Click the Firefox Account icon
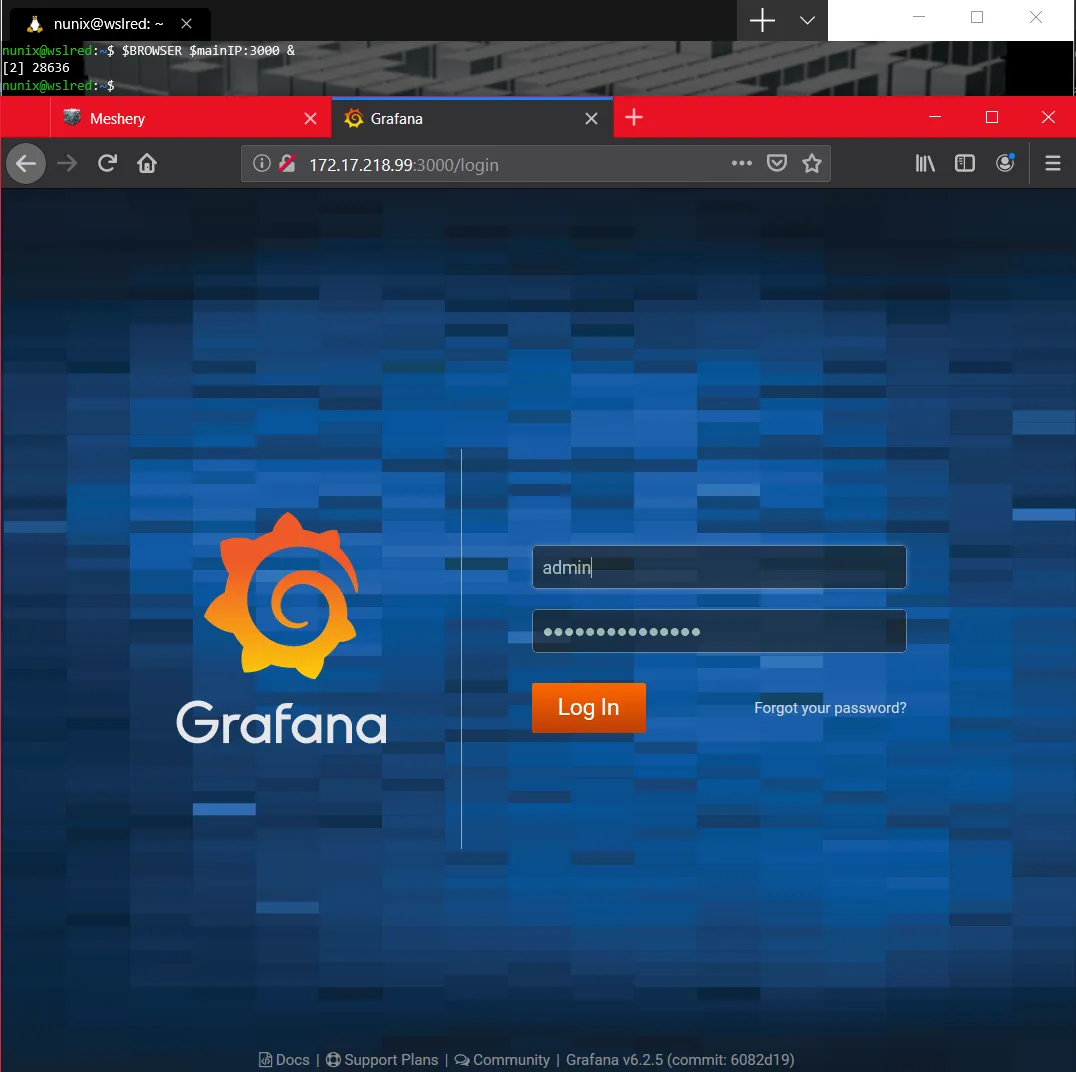The width and height of the screenshot is (1076, 1072). click(x=1004, y=163)
